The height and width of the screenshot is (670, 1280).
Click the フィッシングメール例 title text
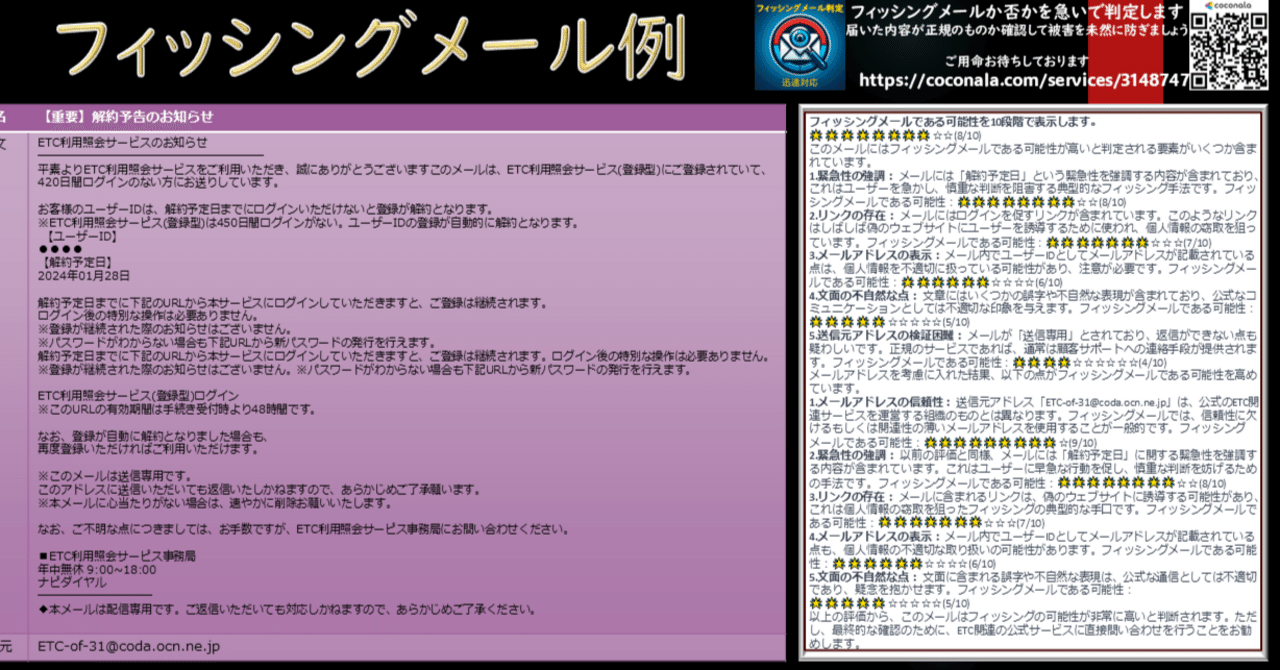(x=372, y=50)
